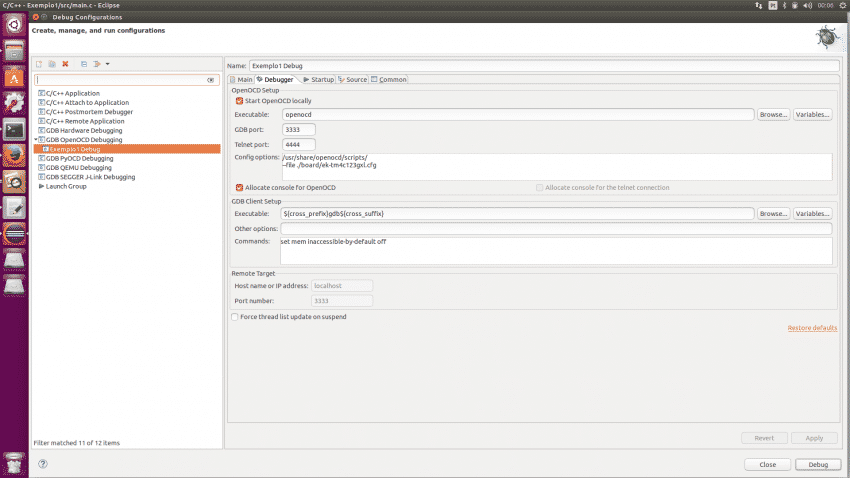Screen dimensions: 850x478
Task: Select GDB PyOCD Debugging entry
Action: click(x=79, y=158)
